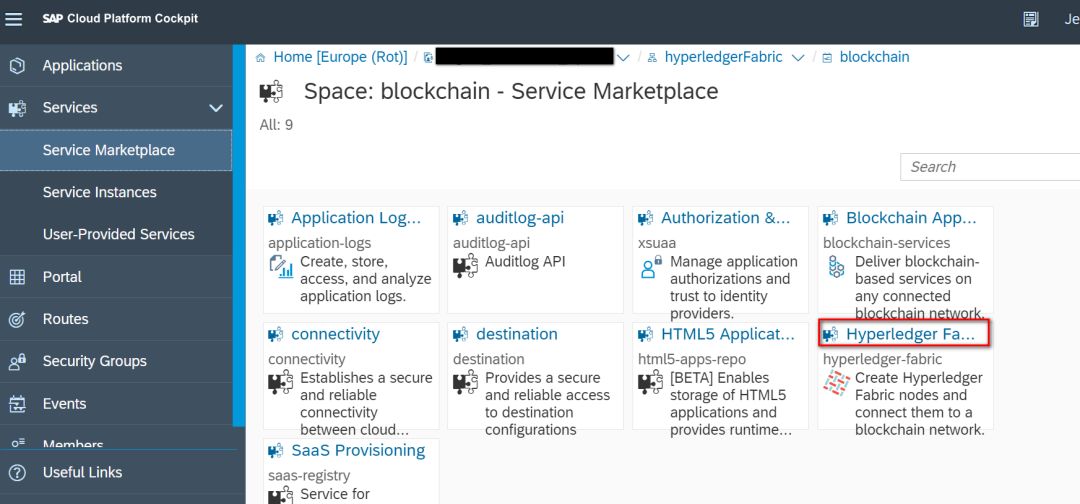Screen dimensions: 1080x504
Task: Open the auditlog-api service tile title
Action: click(x=520, y=218)
